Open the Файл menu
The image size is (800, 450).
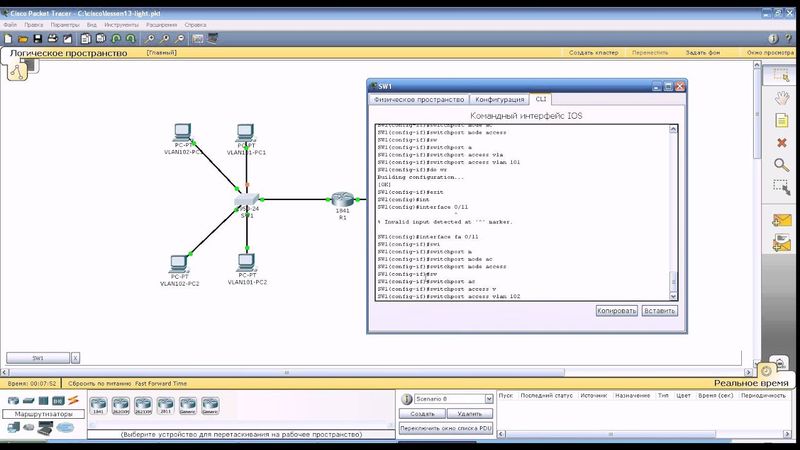pyautogui.click(x=10, y=24)
